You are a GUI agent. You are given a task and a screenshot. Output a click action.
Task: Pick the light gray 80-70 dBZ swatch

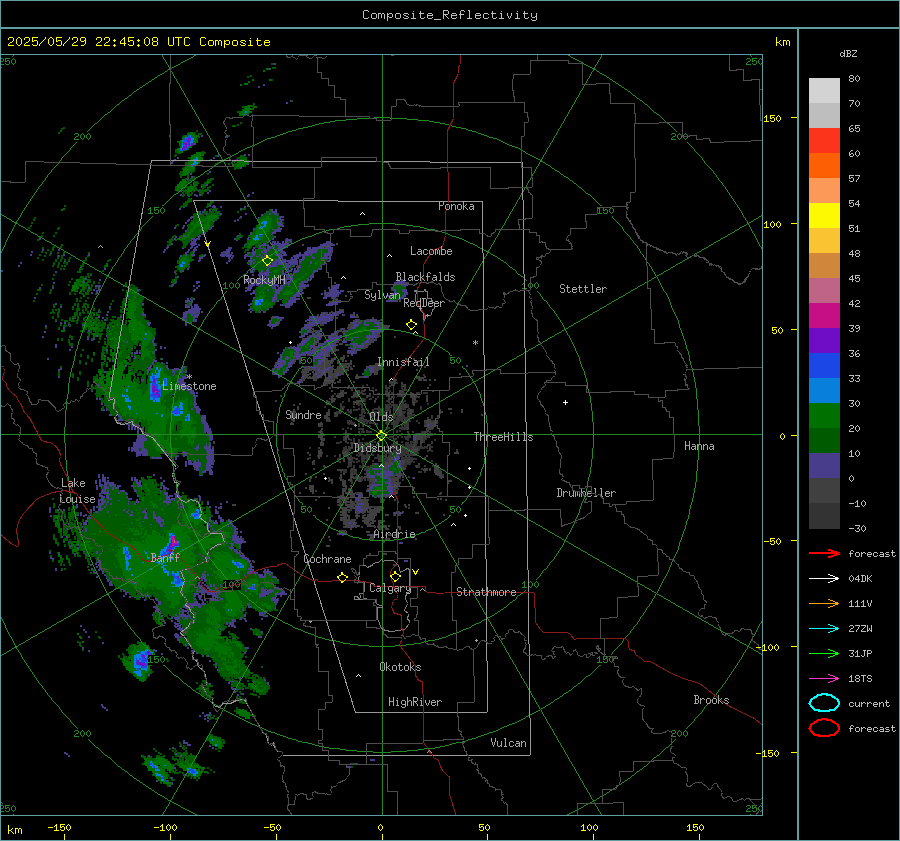coord(824,91)
